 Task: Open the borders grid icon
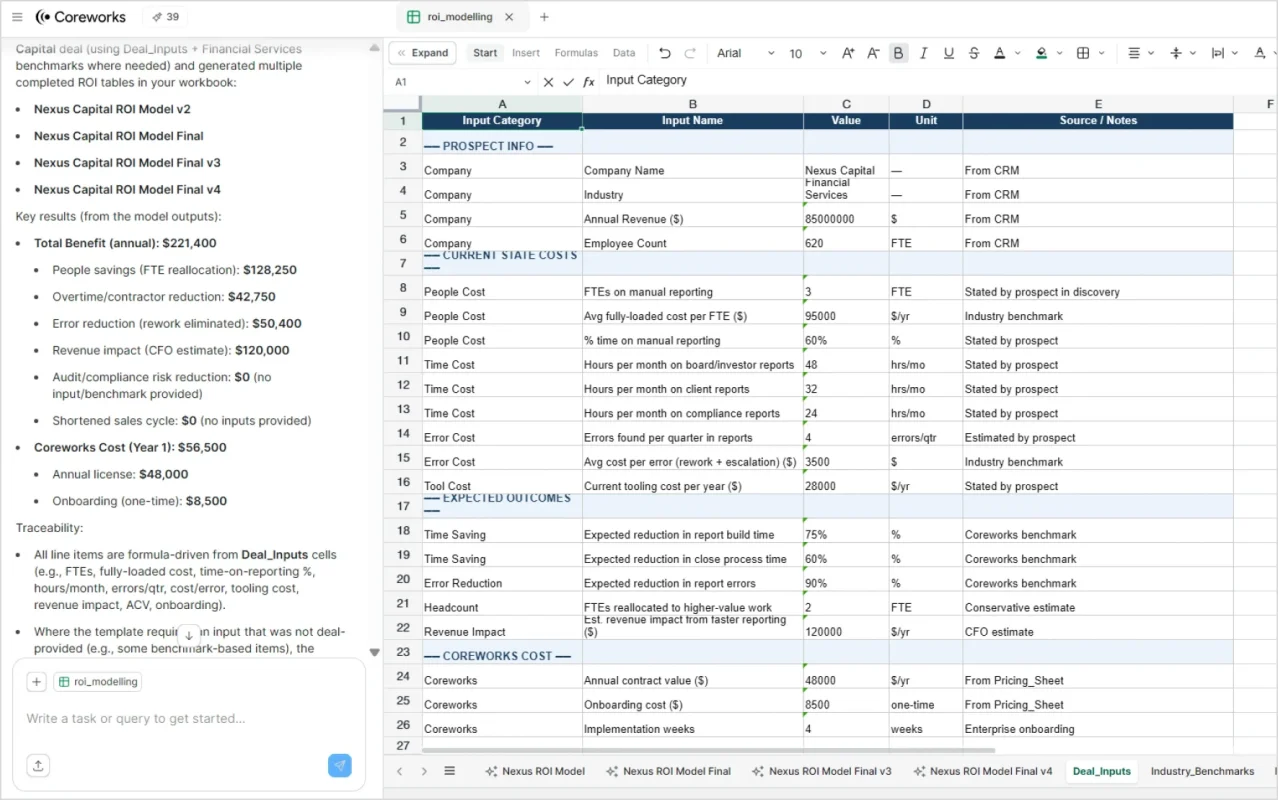[1086, 53]
